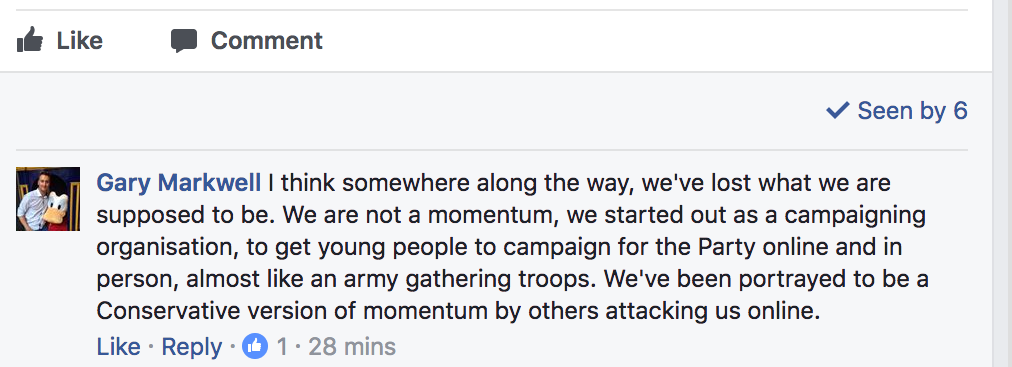Click the word "Conservative" in the comment
This screenshot has width=1012, height=367.
point(161,312)
